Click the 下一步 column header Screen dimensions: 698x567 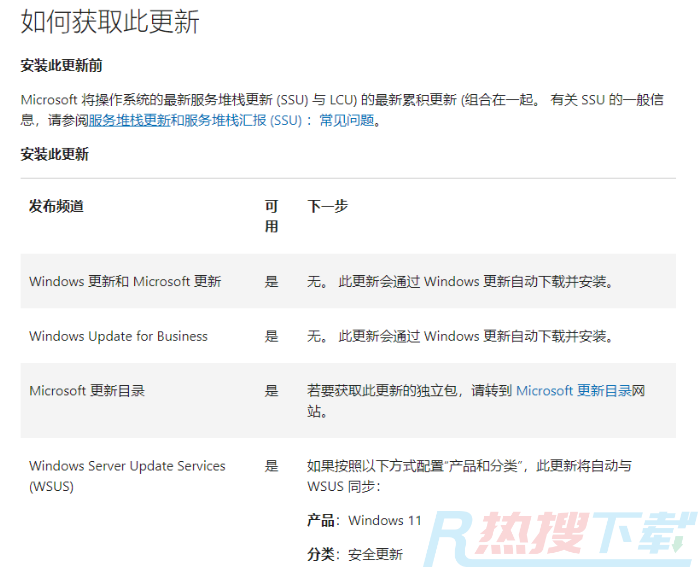328,206
